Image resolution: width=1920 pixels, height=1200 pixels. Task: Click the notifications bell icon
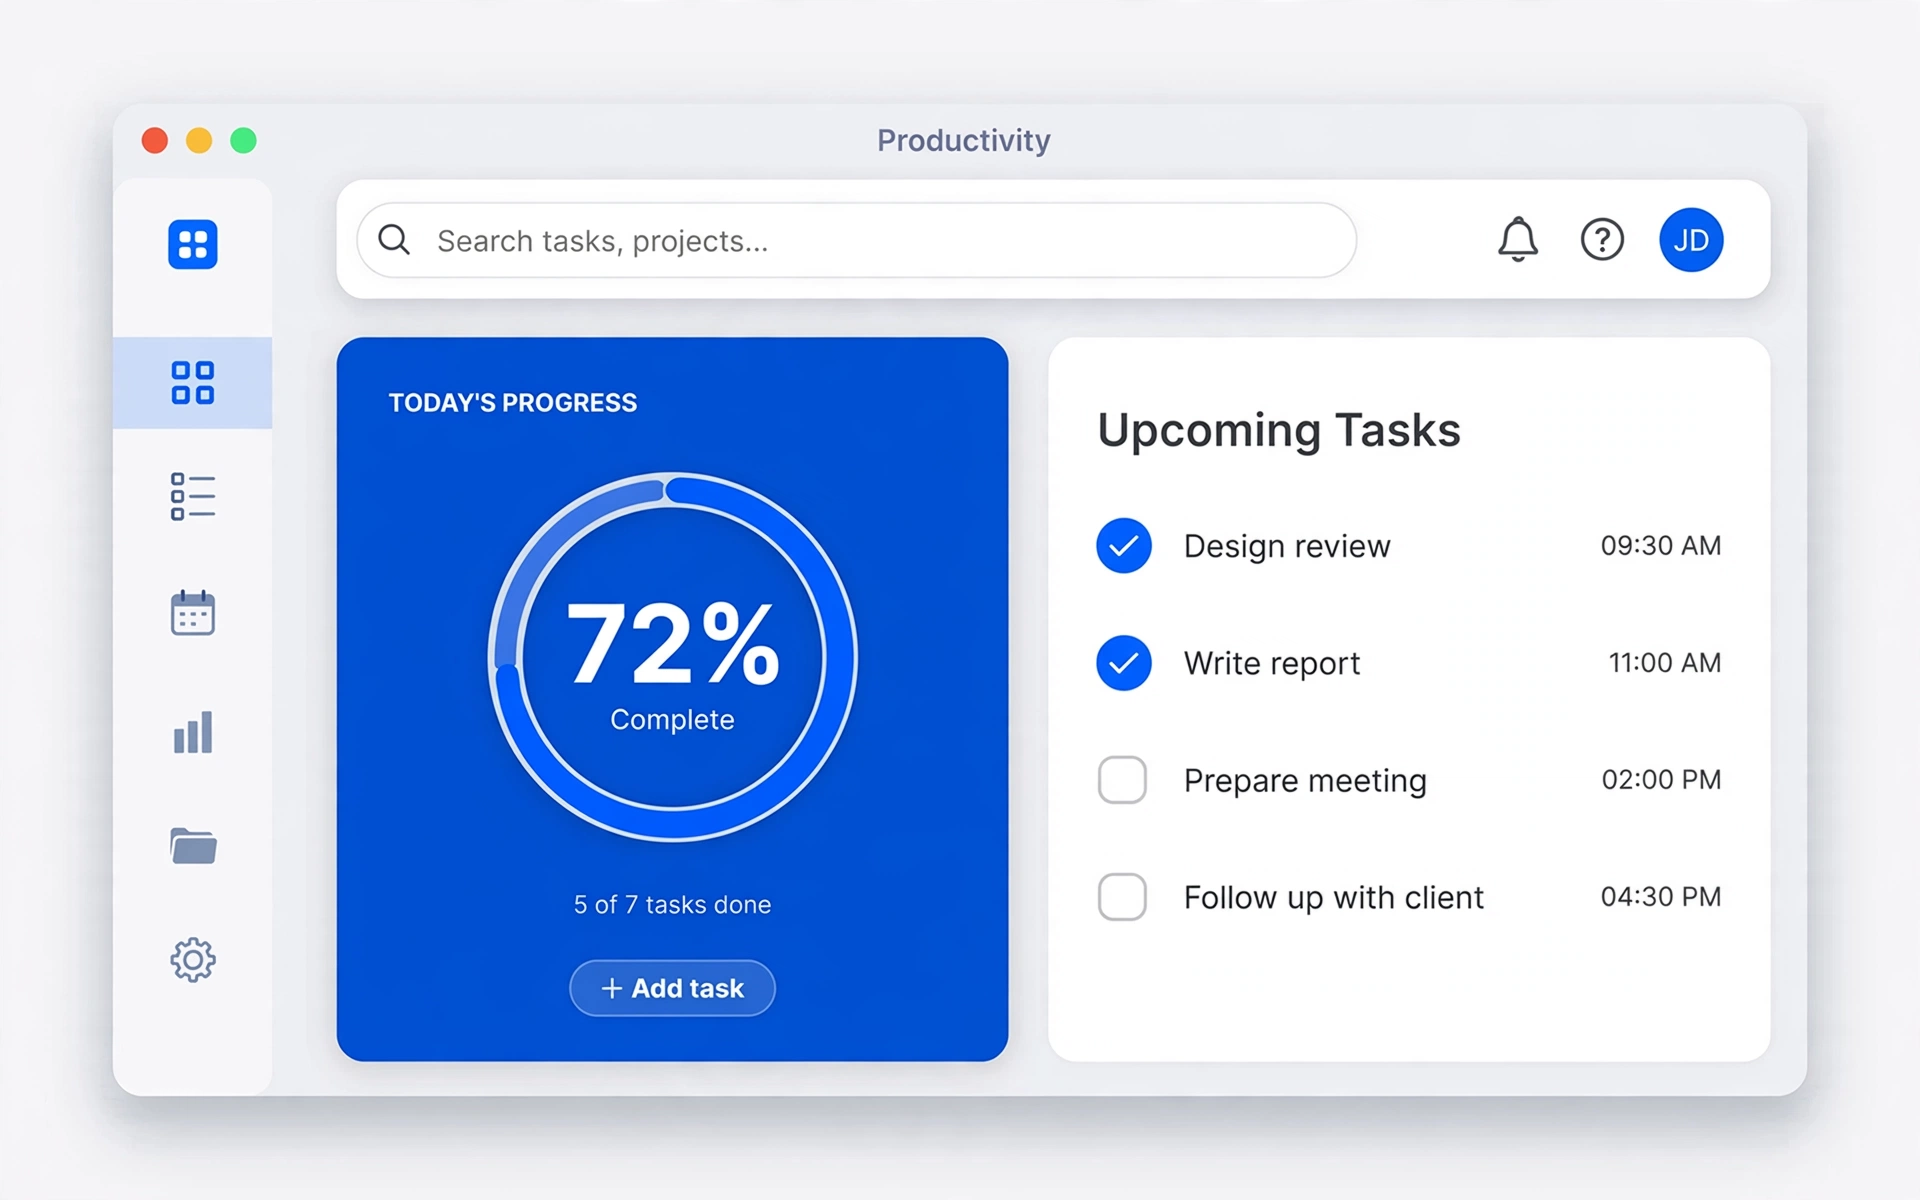click(x=1518, y=240)
